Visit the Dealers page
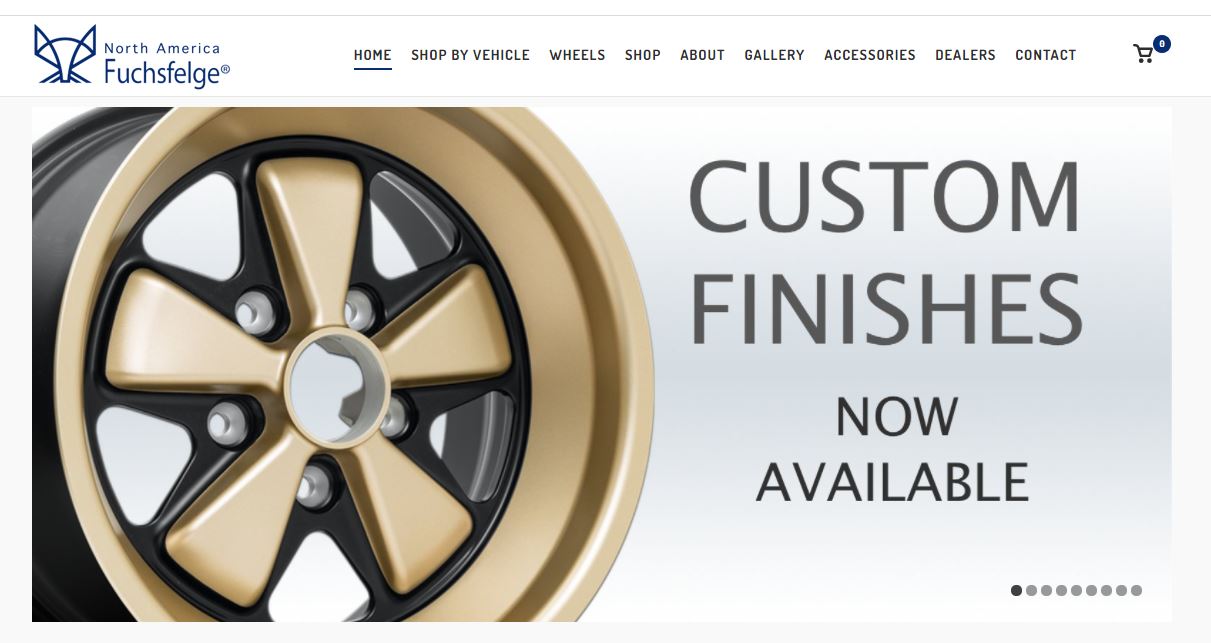The image size is (1211, 643). coord(965,55)
